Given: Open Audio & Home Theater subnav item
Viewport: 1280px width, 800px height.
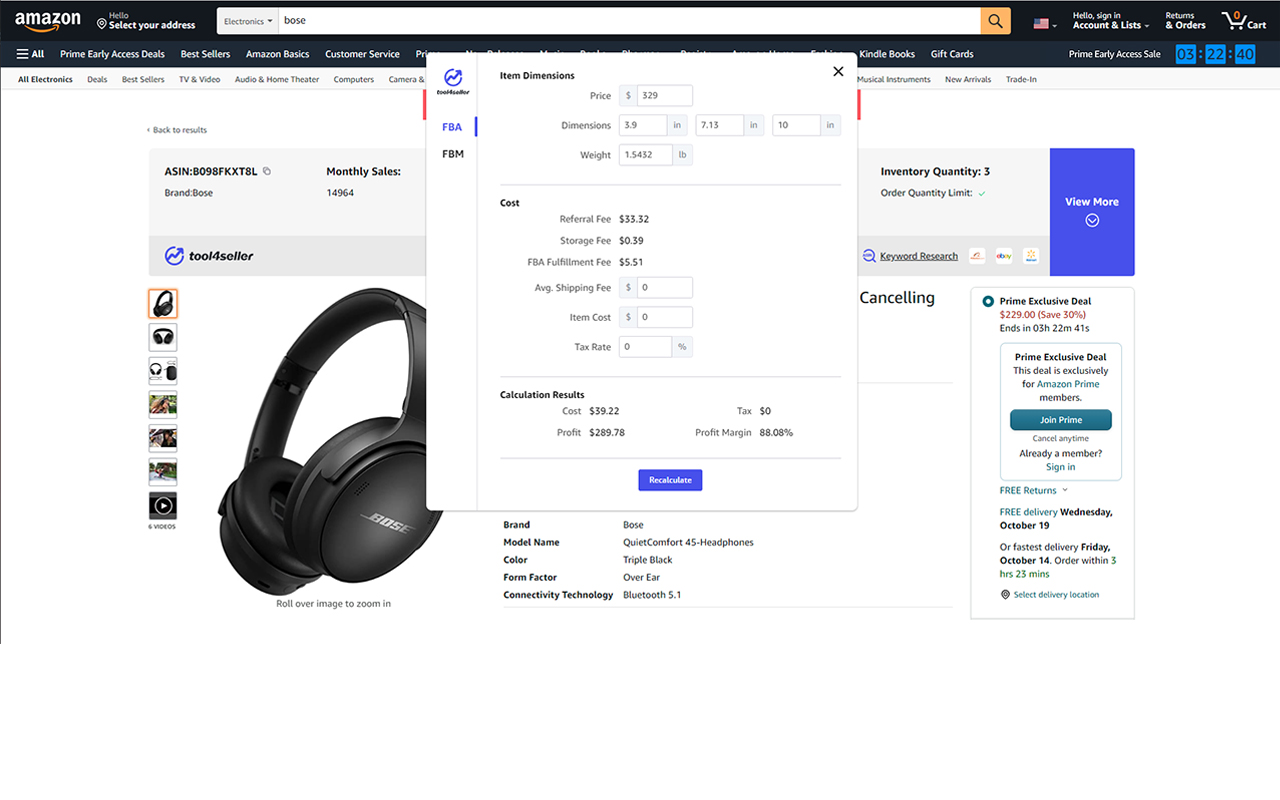Looking at the screenshot, I should [x=277, y=80].
